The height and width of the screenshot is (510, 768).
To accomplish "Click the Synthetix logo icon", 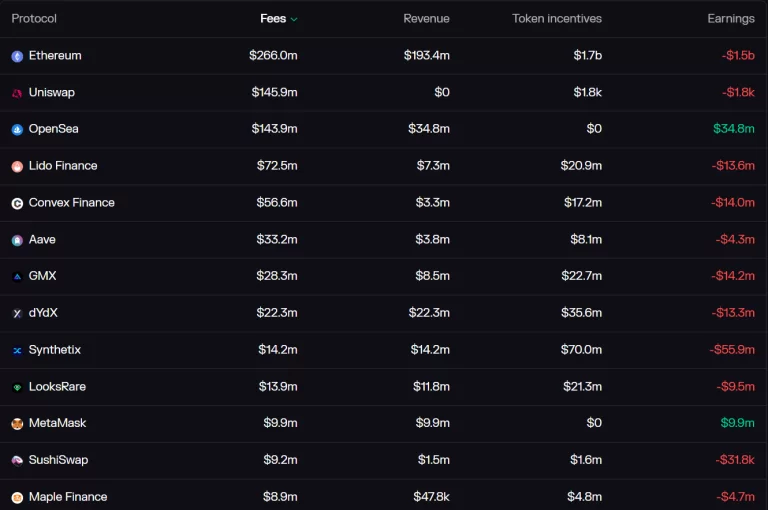I will click(17, 350).
